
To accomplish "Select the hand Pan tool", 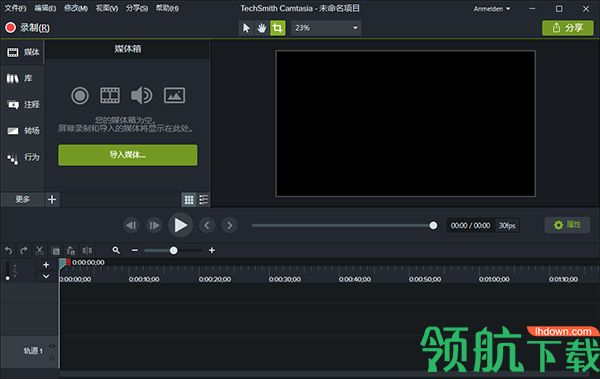I will (262, 28).
